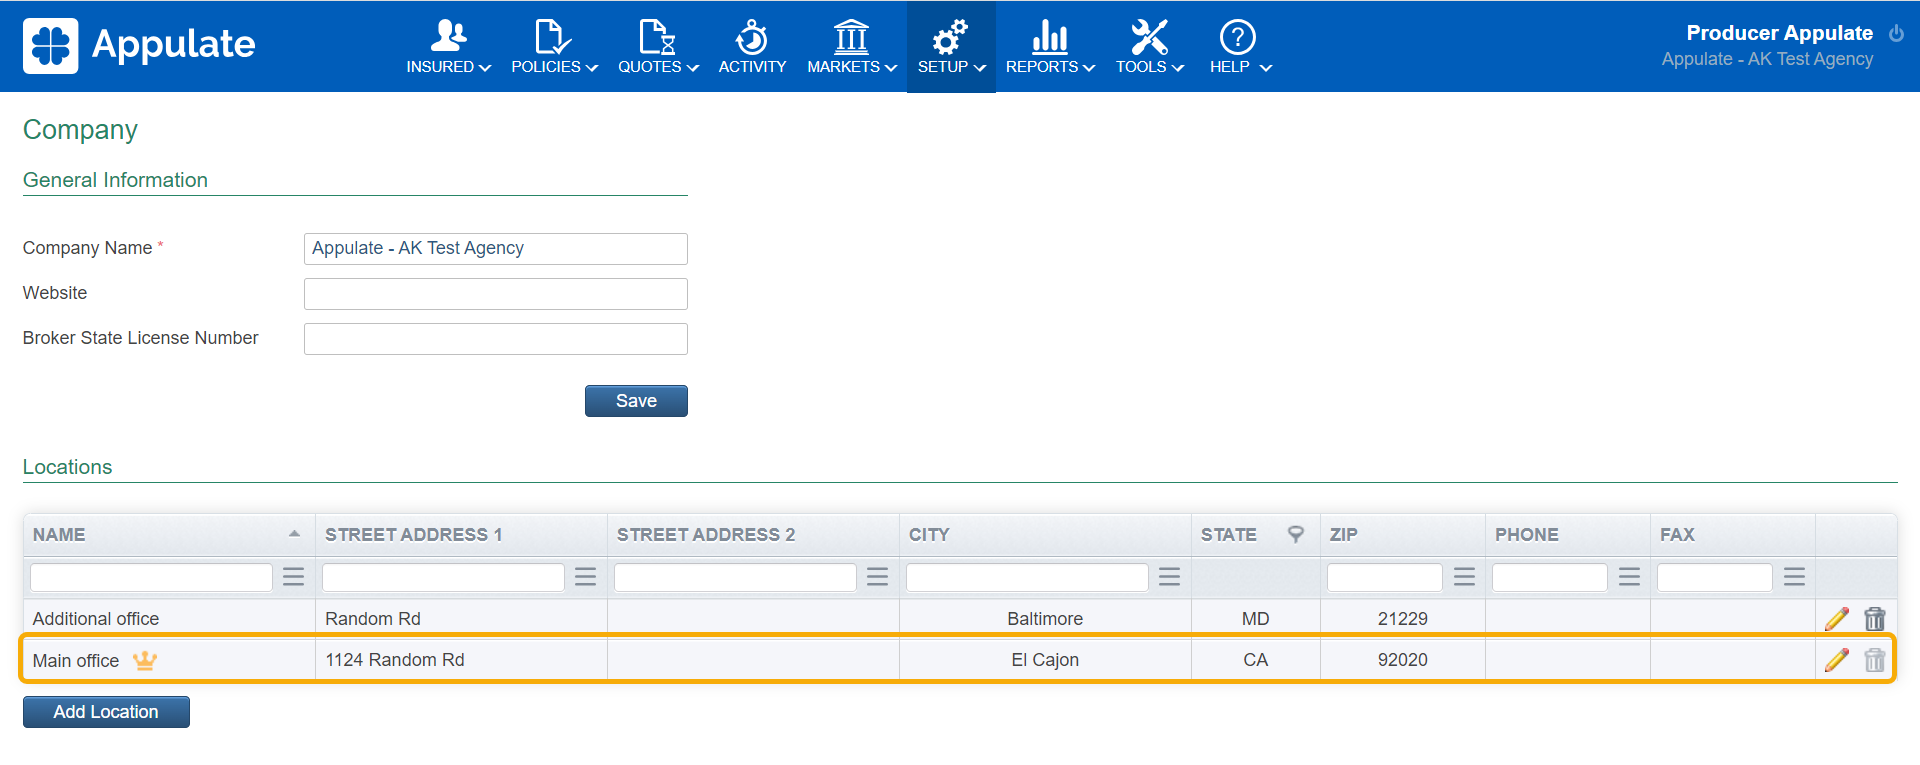This screenshot has width=1920, height=765.
Task: Expand the HELP dropdown chevron
Action: [x=1265, y=68]
